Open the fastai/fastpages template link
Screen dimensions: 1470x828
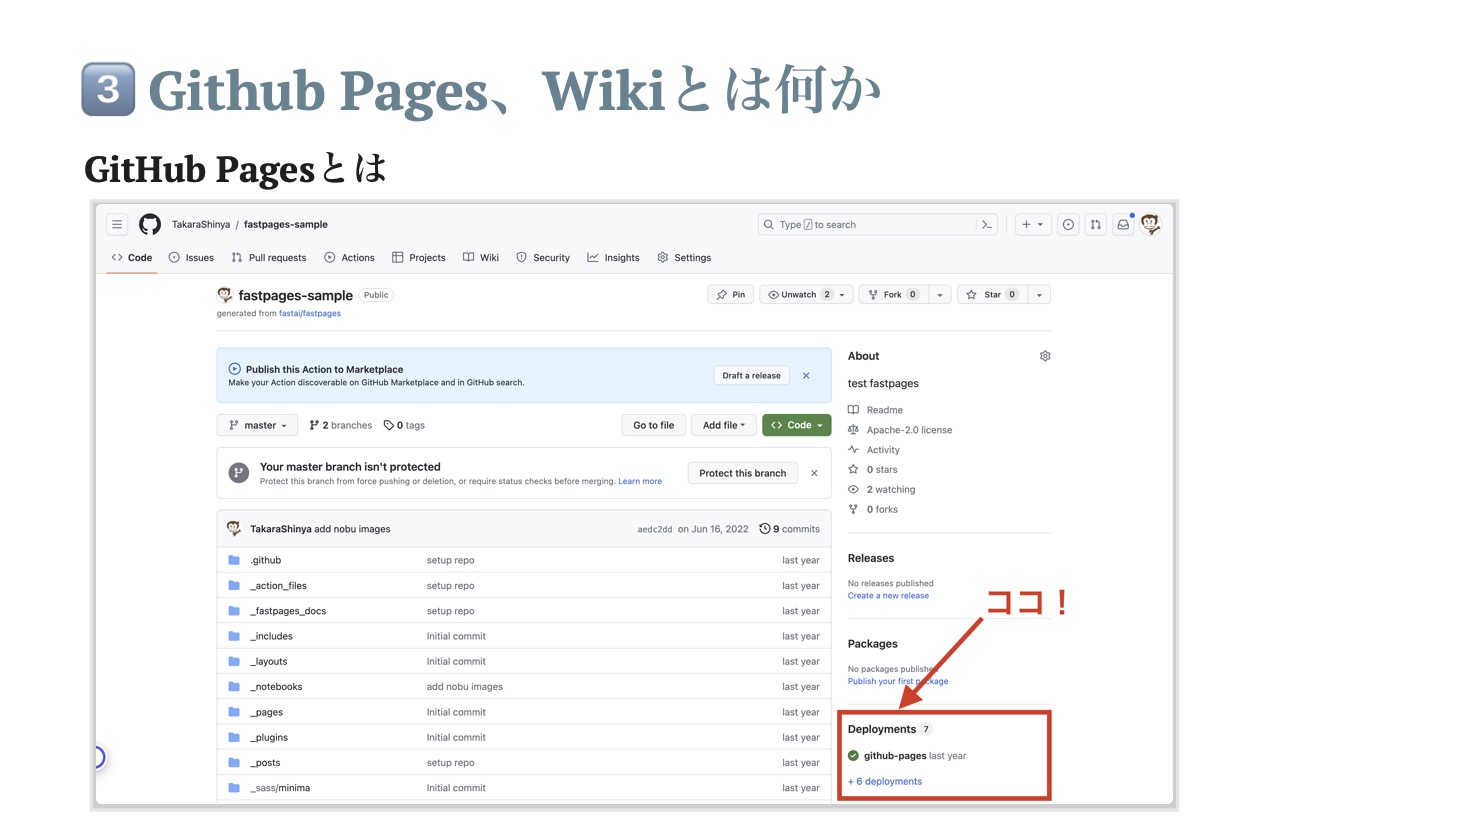[x=310, y=314]
